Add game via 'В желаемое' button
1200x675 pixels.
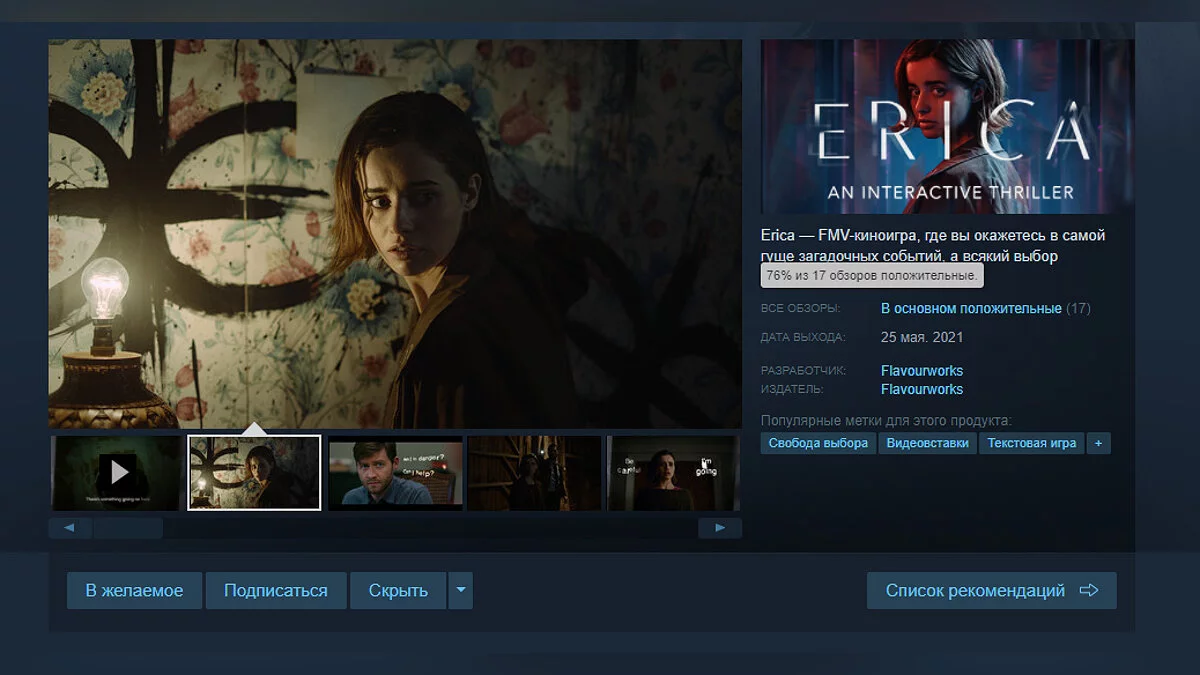point(134,591)
